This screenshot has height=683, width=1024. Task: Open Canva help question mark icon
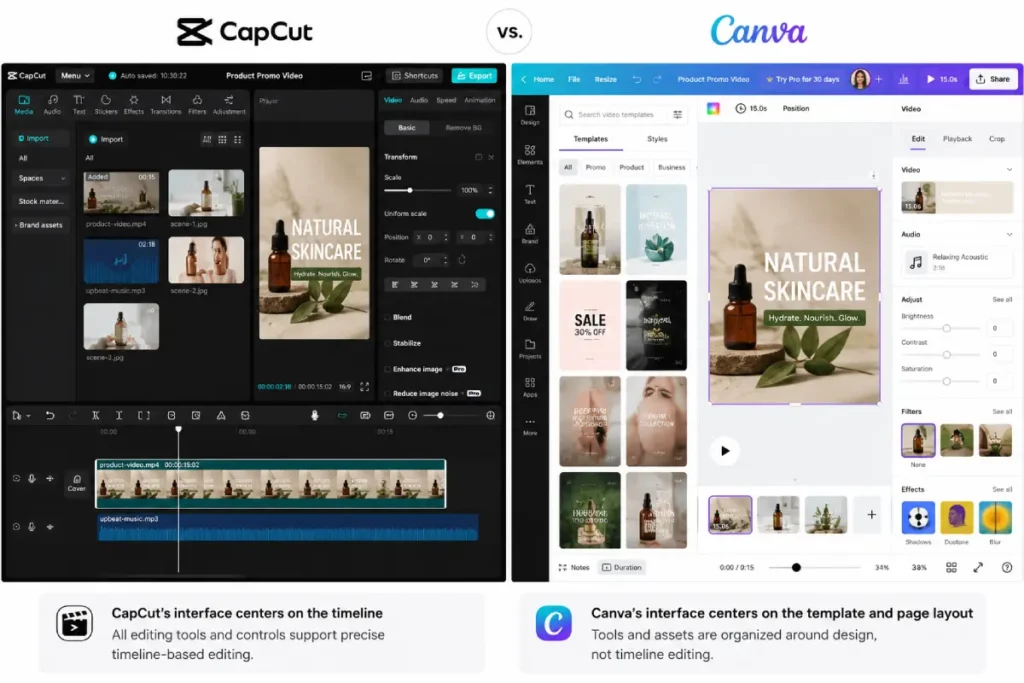pos(1006,567)
